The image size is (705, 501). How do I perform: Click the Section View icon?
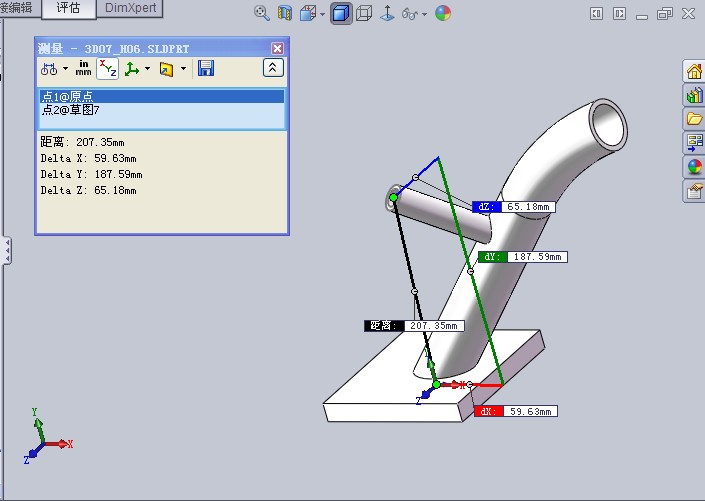pos(286,13)
